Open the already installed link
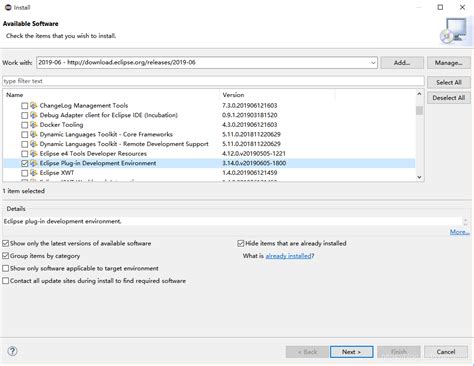 point(288,256)
